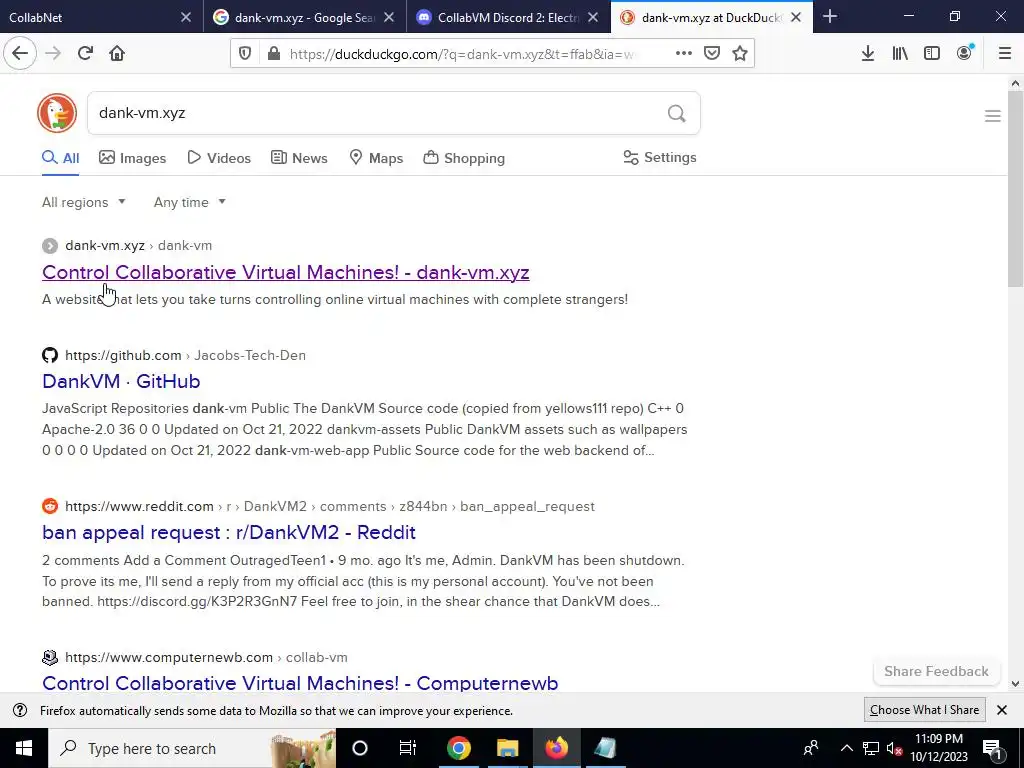Select the News search tab
1024x768 pixels.
click(x=299, y=158)
